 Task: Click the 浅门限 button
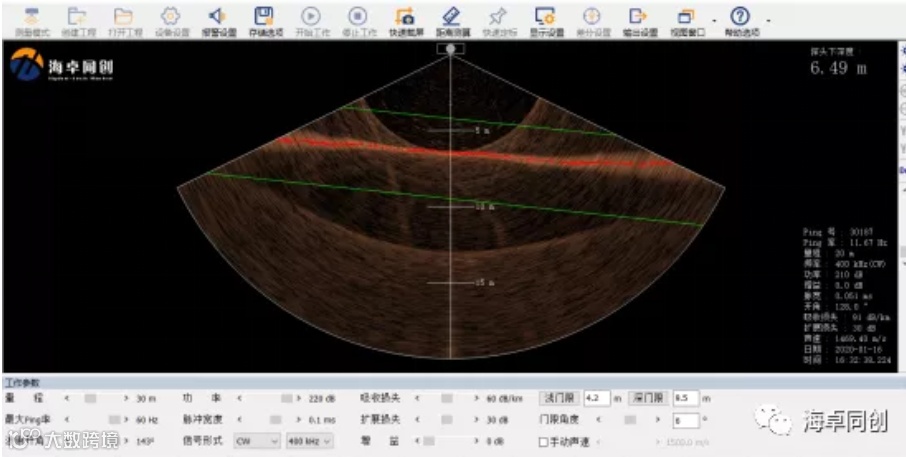(559, 398)
